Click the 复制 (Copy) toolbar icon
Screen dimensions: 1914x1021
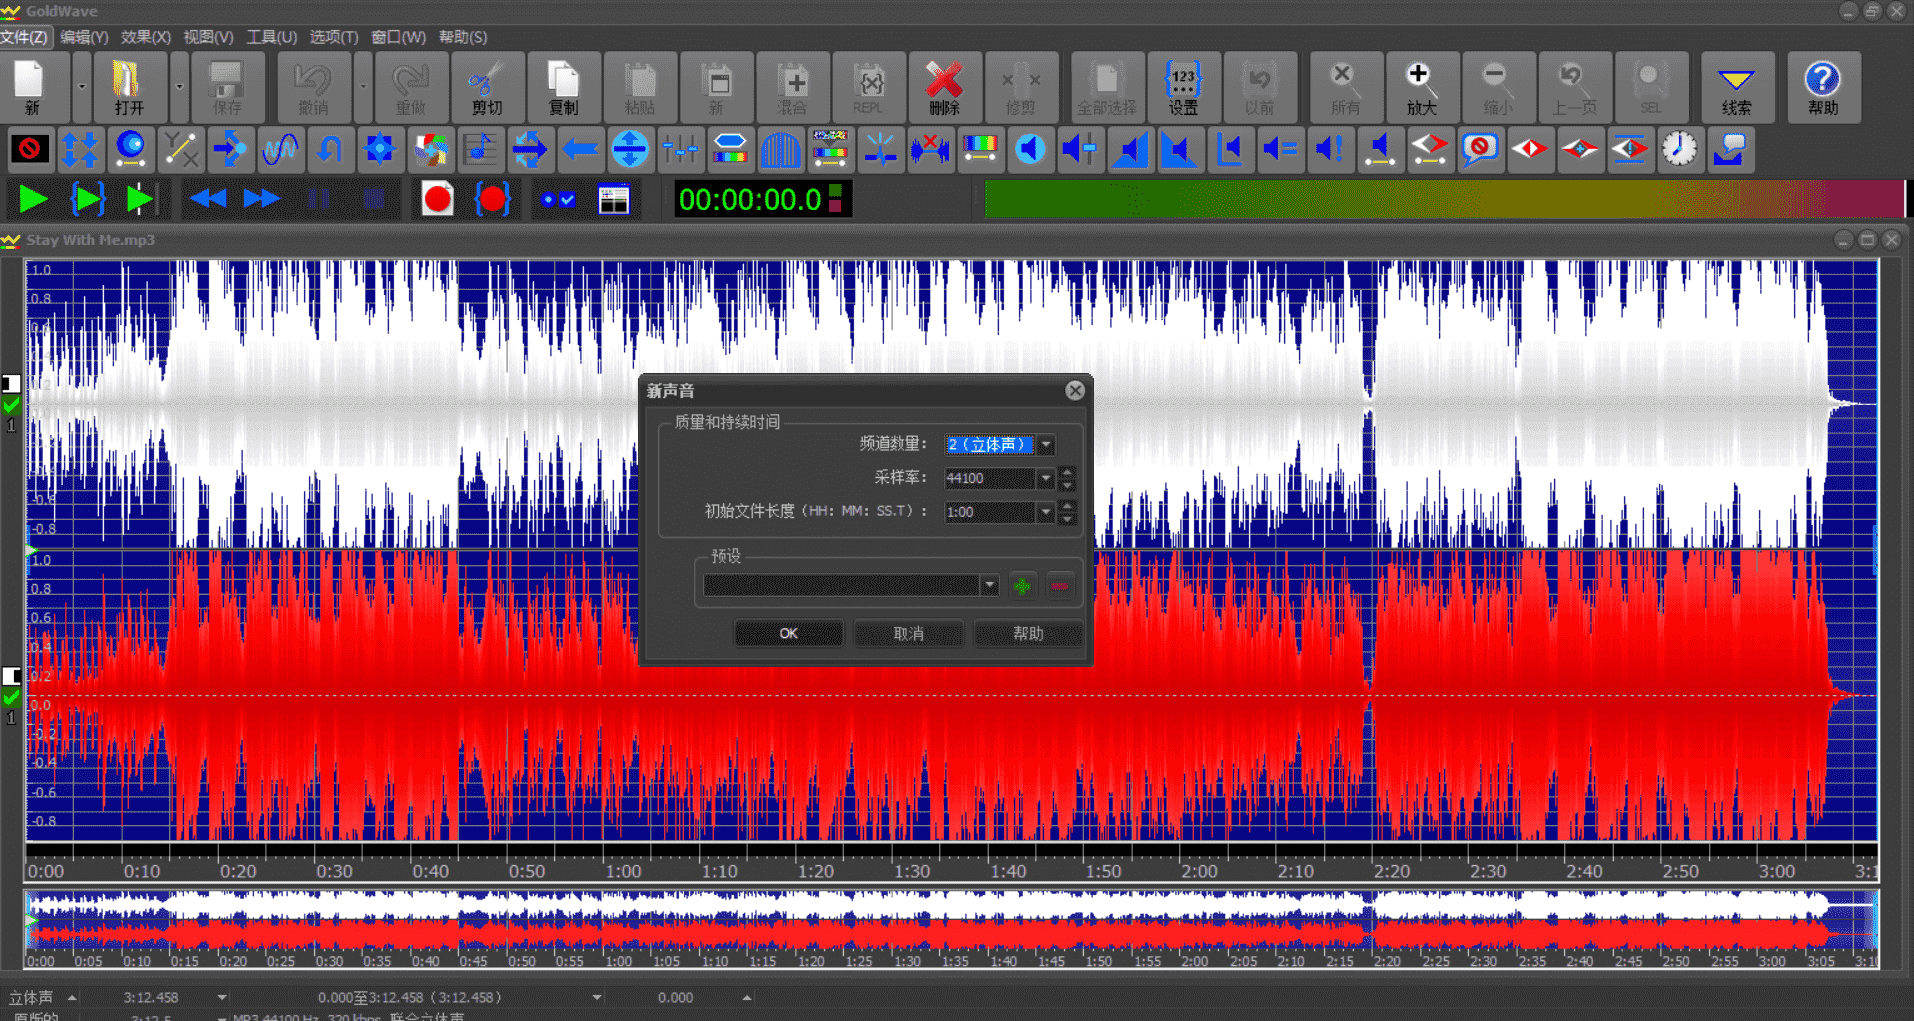click(x=563, y=87)
